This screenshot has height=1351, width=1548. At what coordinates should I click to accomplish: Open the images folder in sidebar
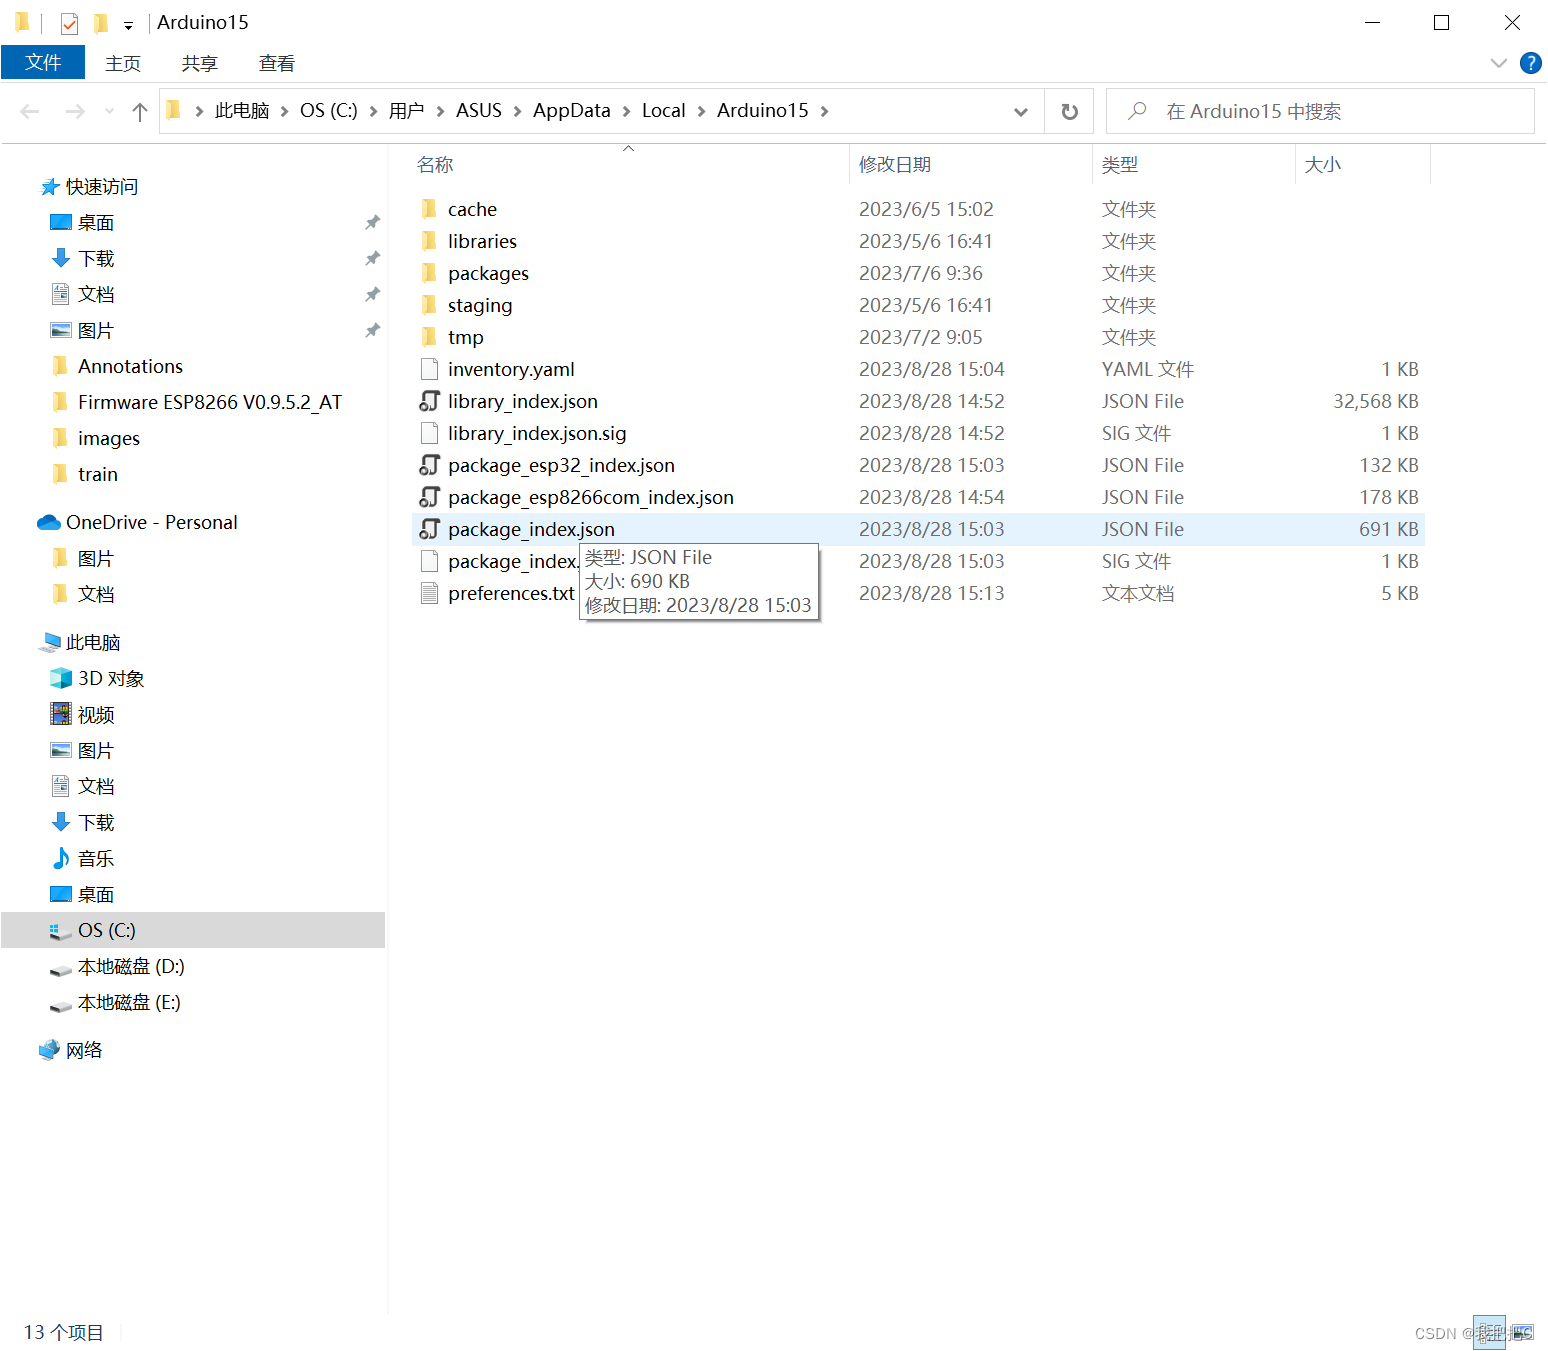(108, 439)
